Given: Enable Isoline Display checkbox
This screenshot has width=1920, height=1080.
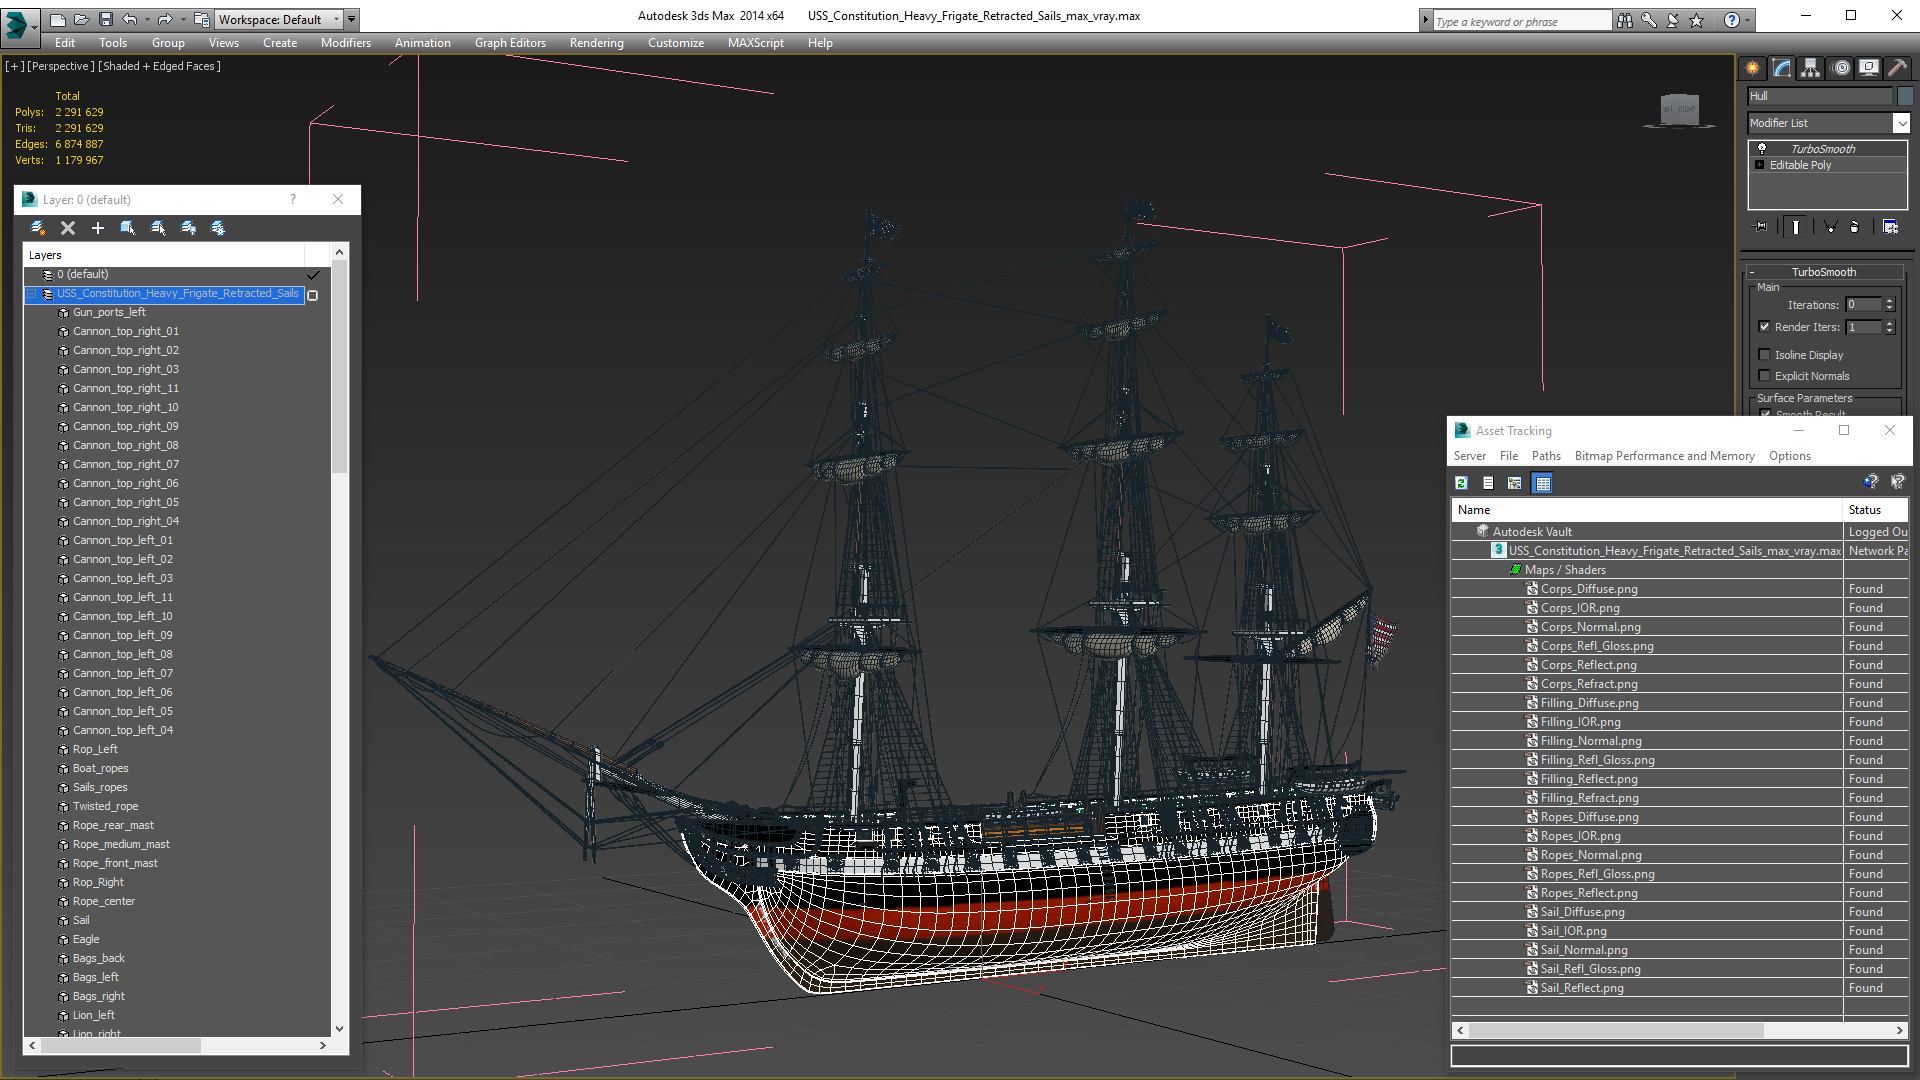Looking at the screenshot, I should pyautogui.click(x=1765, y=355).
